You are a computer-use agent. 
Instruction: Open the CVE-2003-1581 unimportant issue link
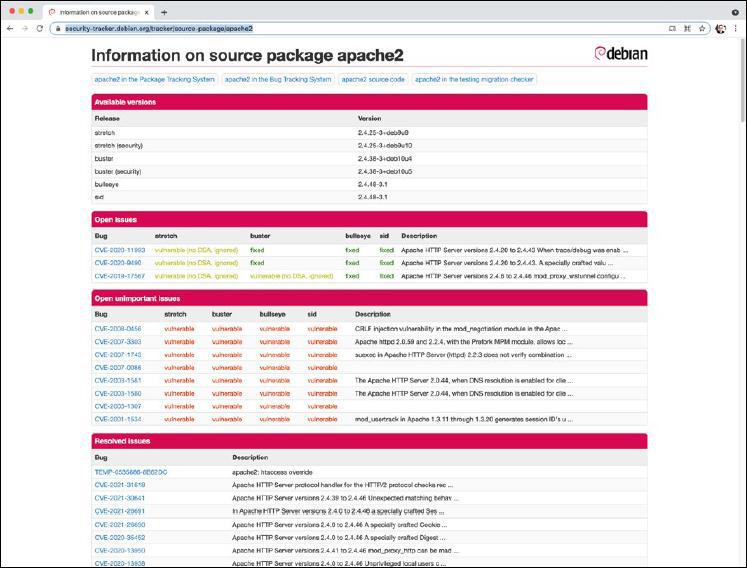[118, 381]
